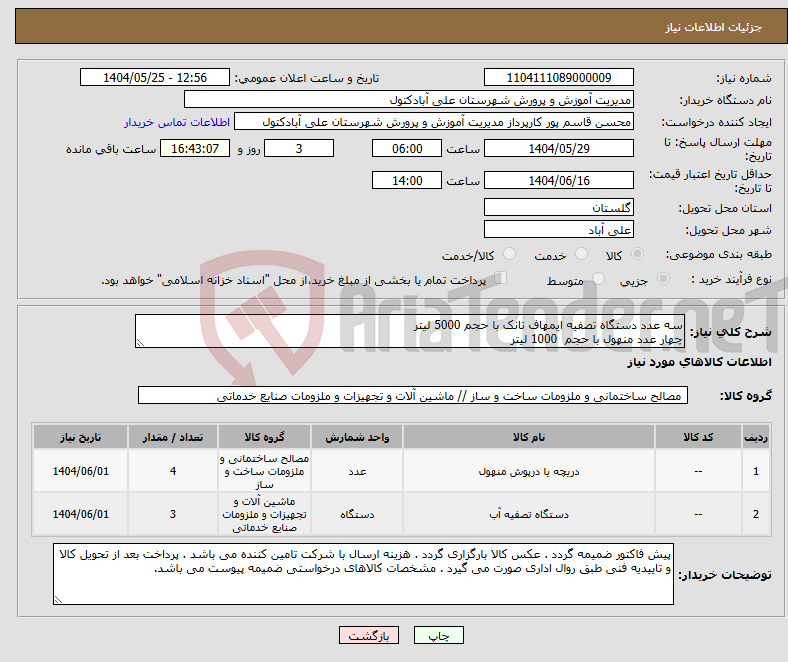Click the دستگاه تصفیه آب cell

pos(529,514)
